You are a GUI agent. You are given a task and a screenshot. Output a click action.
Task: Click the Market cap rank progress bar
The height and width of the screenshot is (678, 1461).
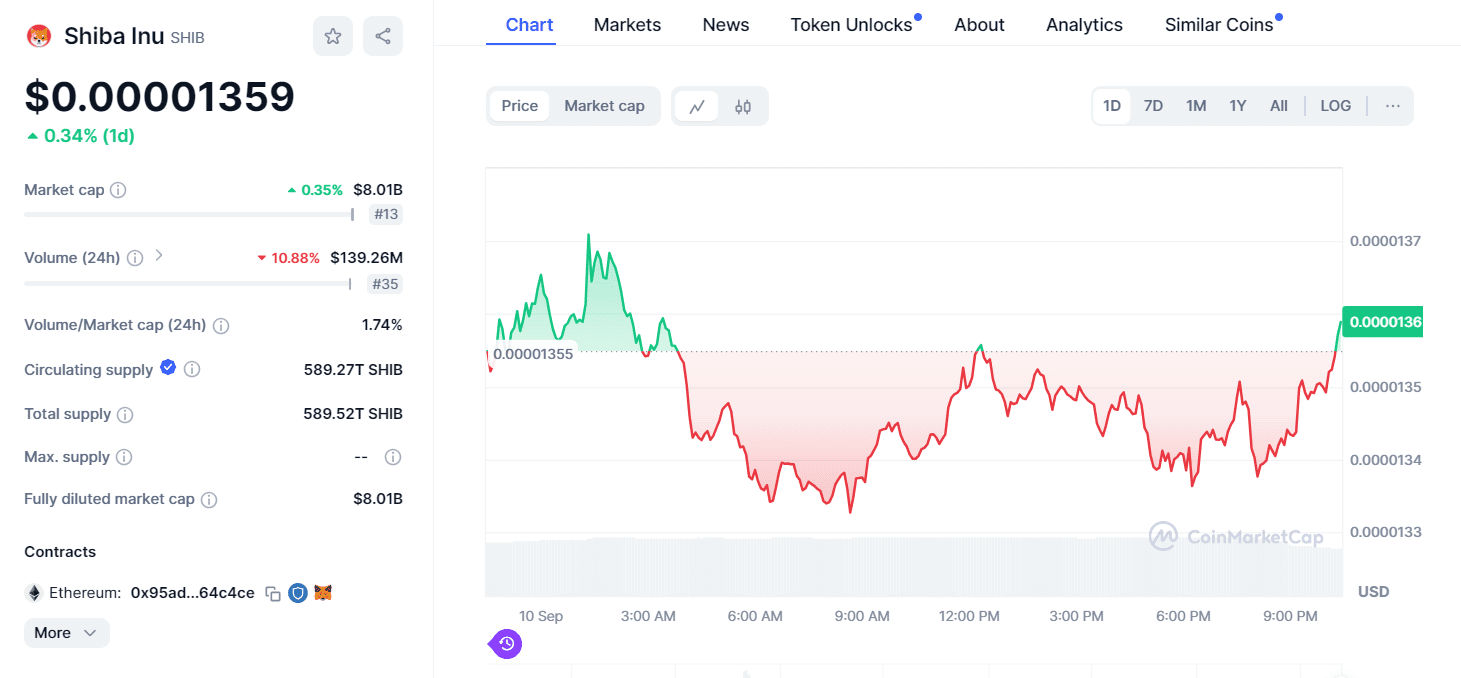(x=188, y=214)
